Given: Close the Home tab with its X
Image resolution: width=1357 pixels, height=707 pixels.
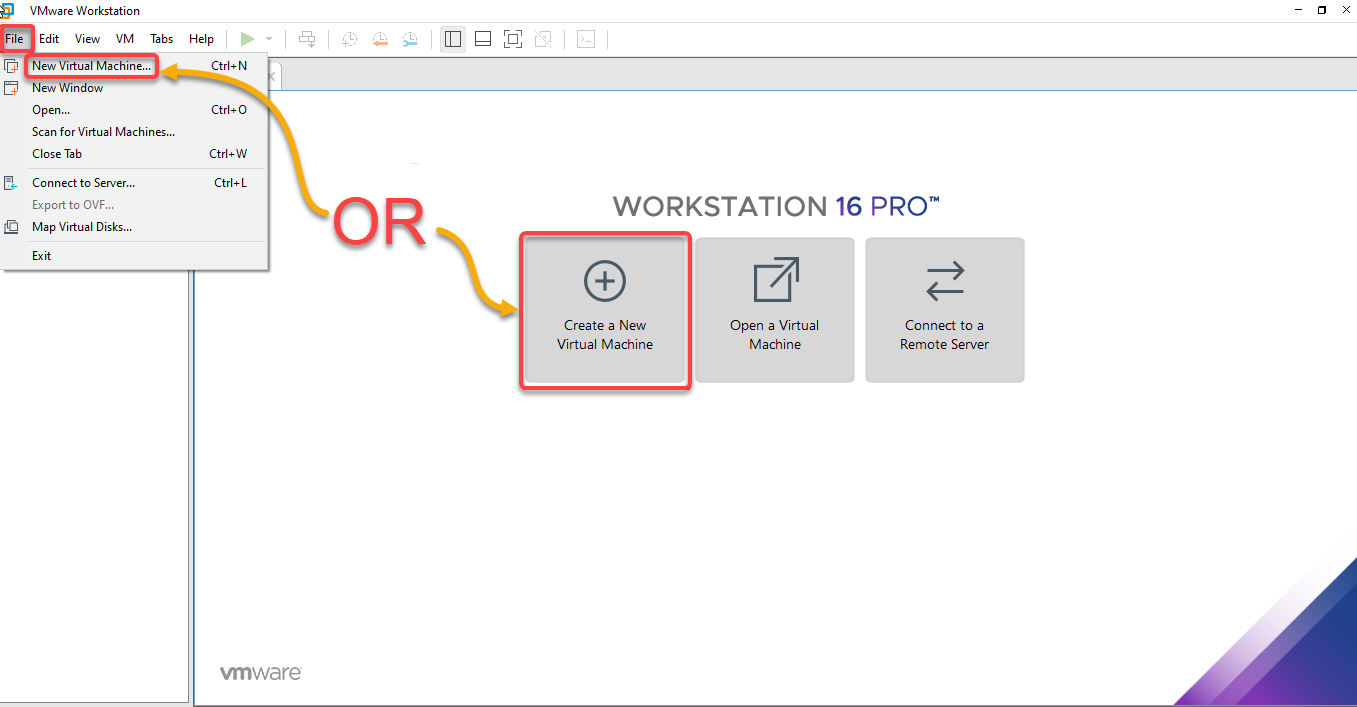Looking at the screenshot, I should point(272,77).
